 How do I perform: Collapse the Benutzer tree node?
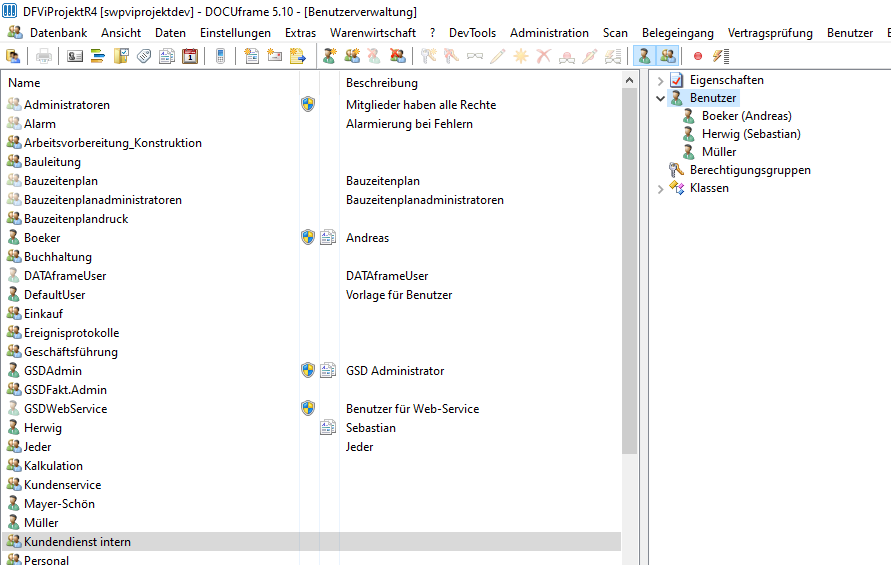click(660, 98)
